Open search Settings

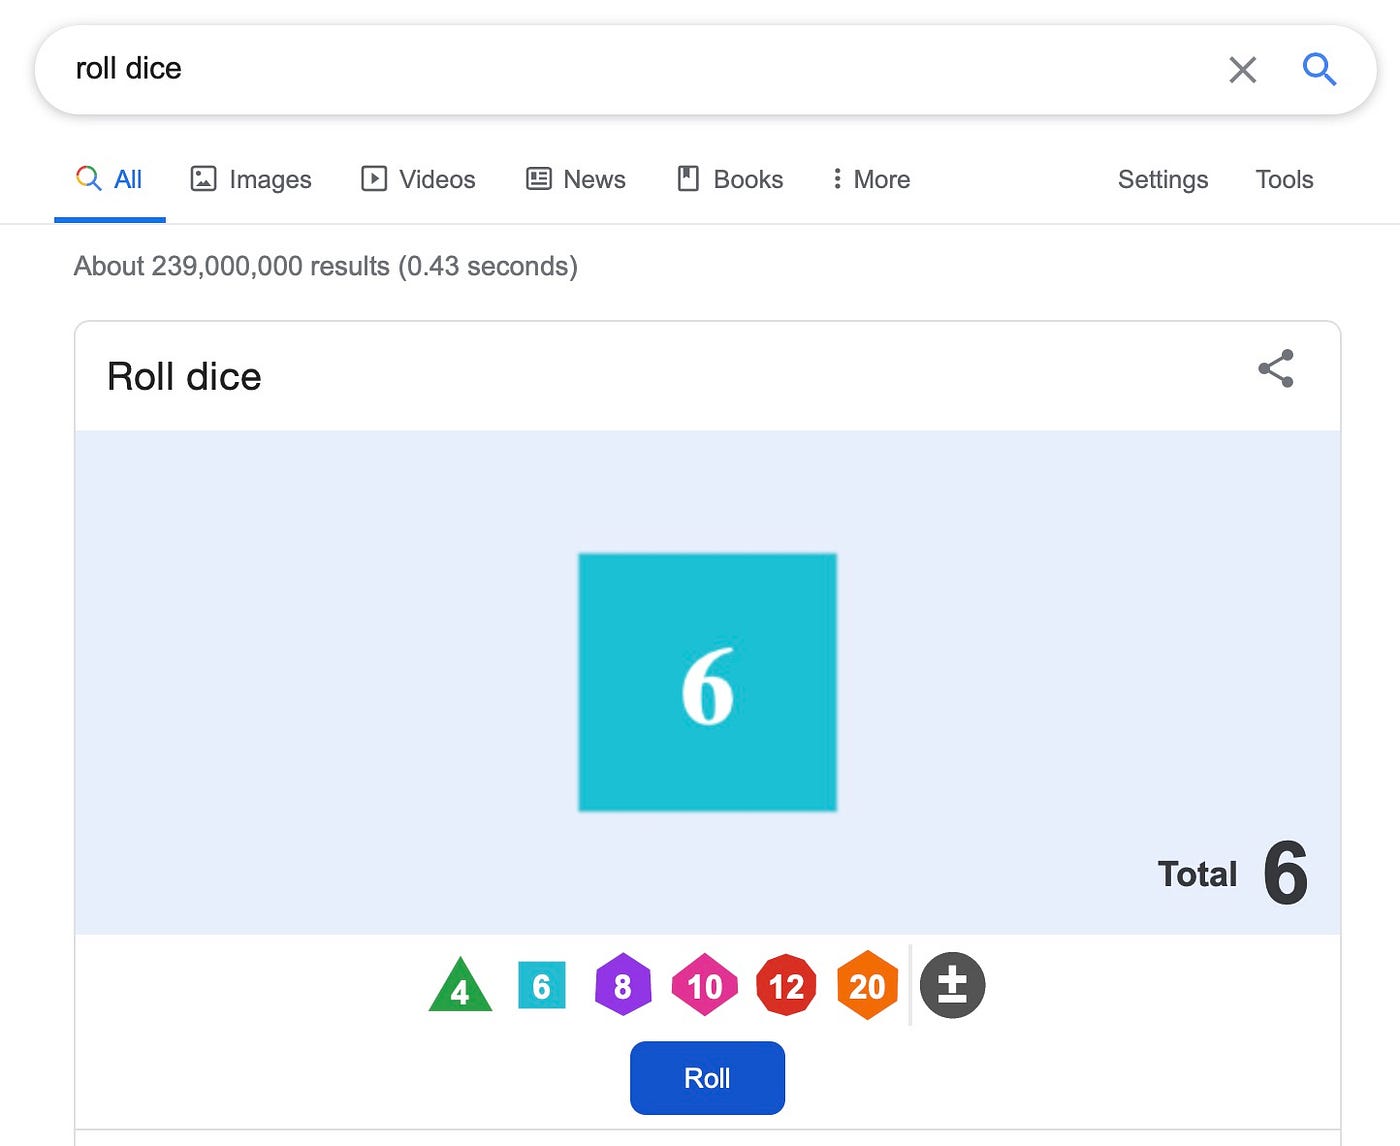click(1162, 179)
